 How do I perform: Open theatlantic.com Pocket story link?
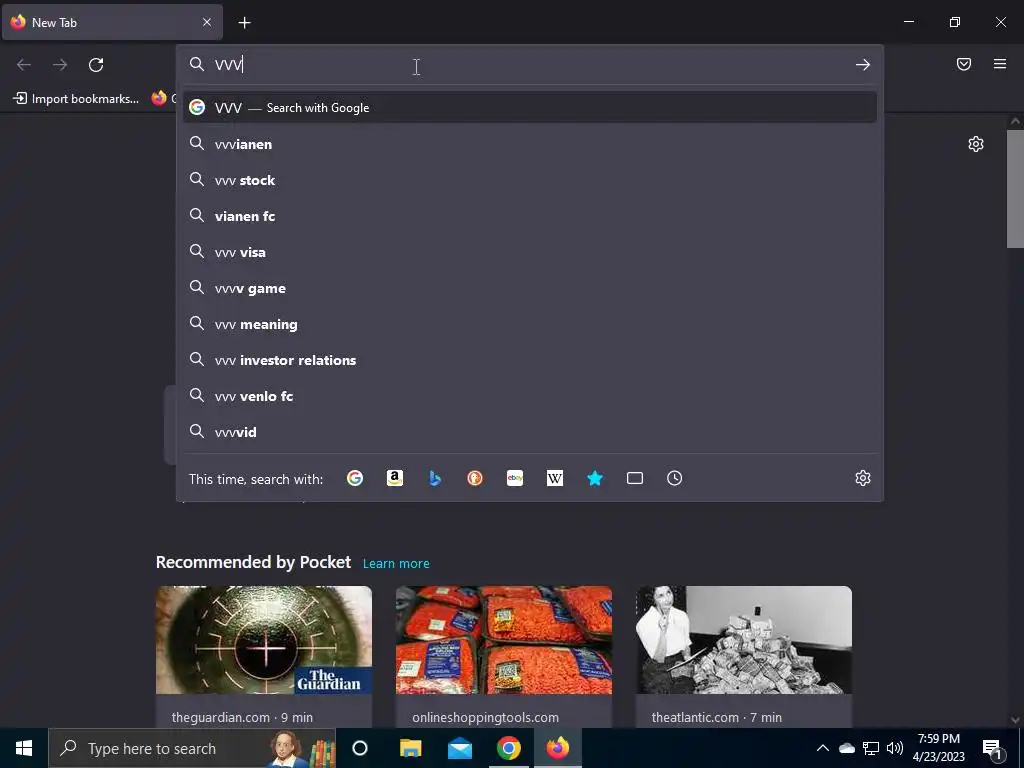point(716,717)
